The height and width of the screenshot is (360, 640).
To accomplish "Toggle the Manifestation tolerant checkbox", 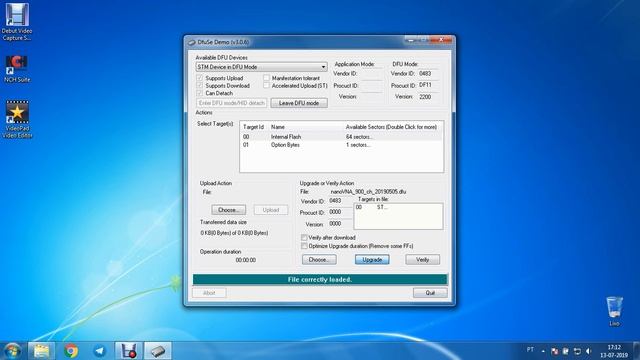I will pos(266,78).
